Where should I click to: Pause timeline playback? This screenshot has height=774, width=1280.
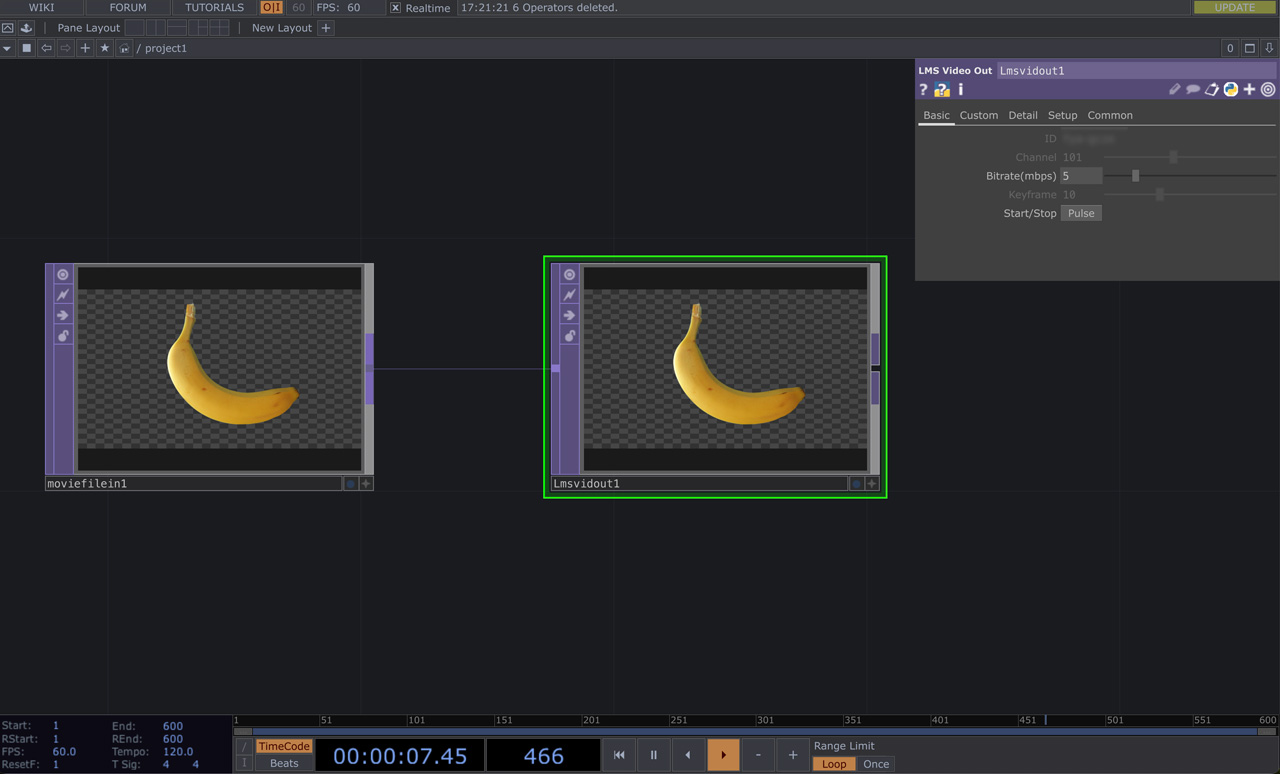pos(654,755)
